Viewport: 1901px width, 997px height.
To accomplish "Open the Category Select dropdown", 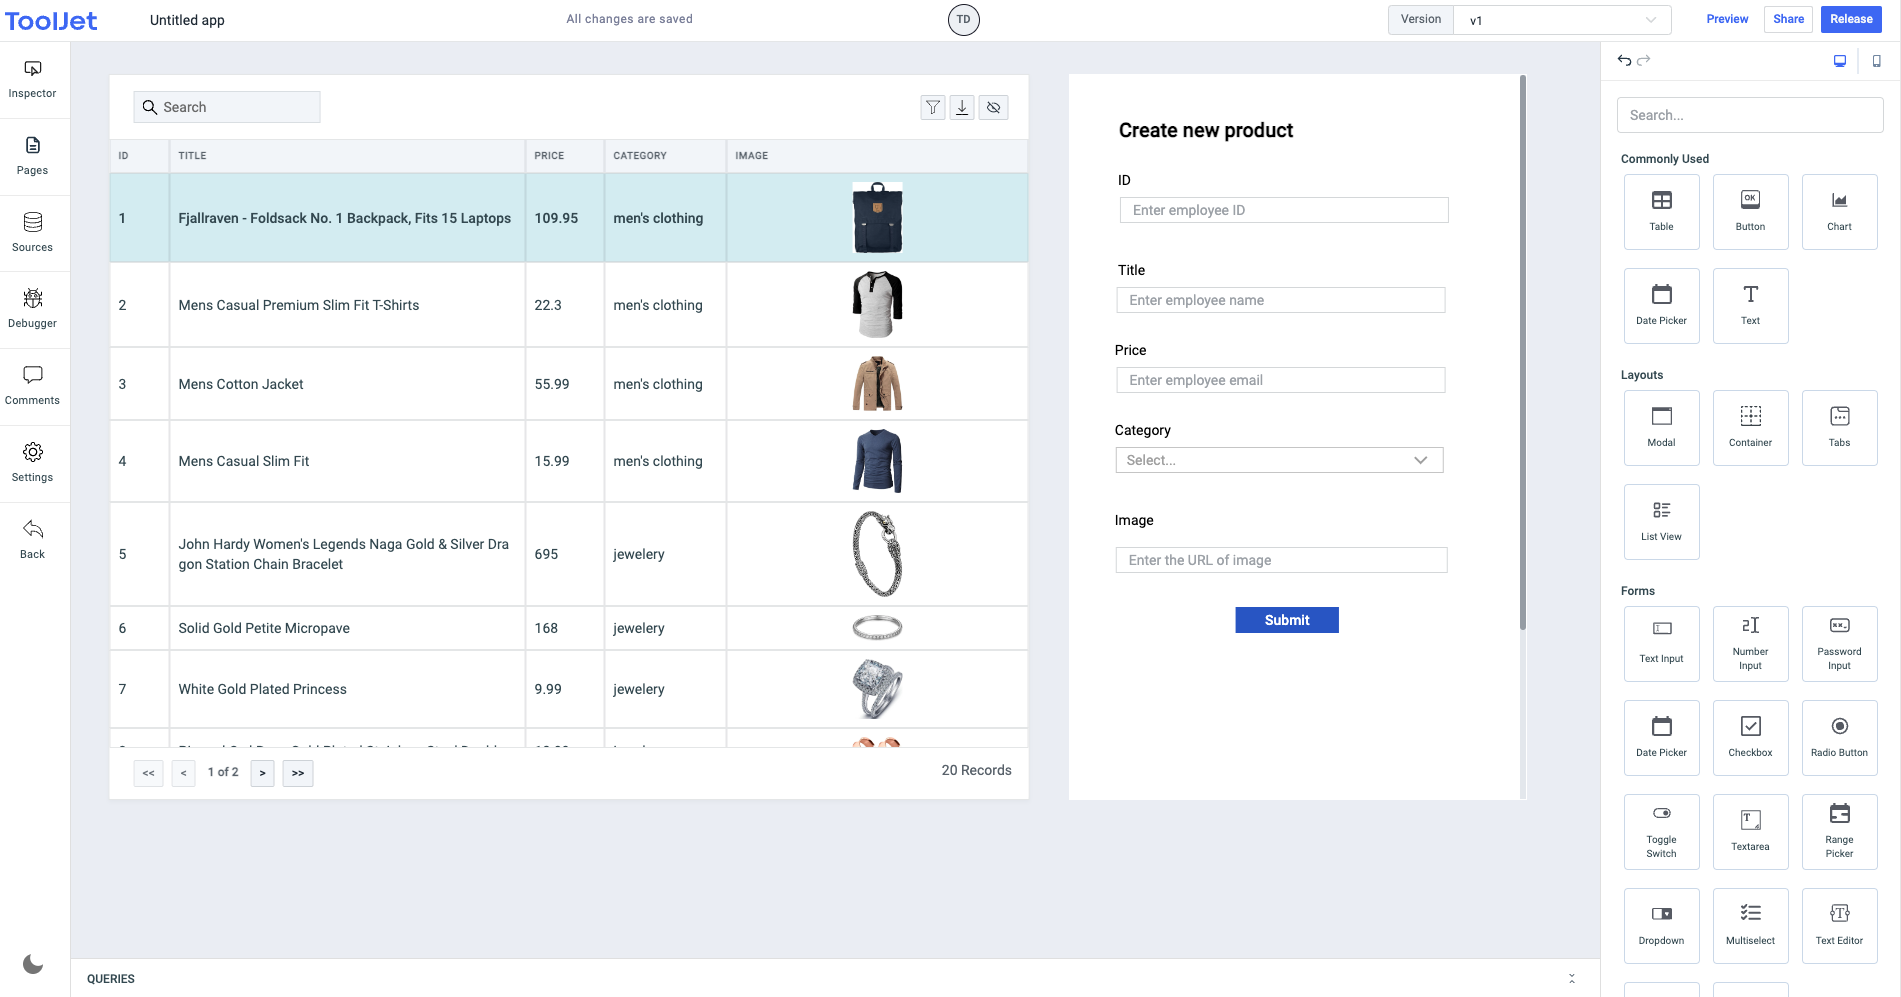I will [x=1278, y=460].
